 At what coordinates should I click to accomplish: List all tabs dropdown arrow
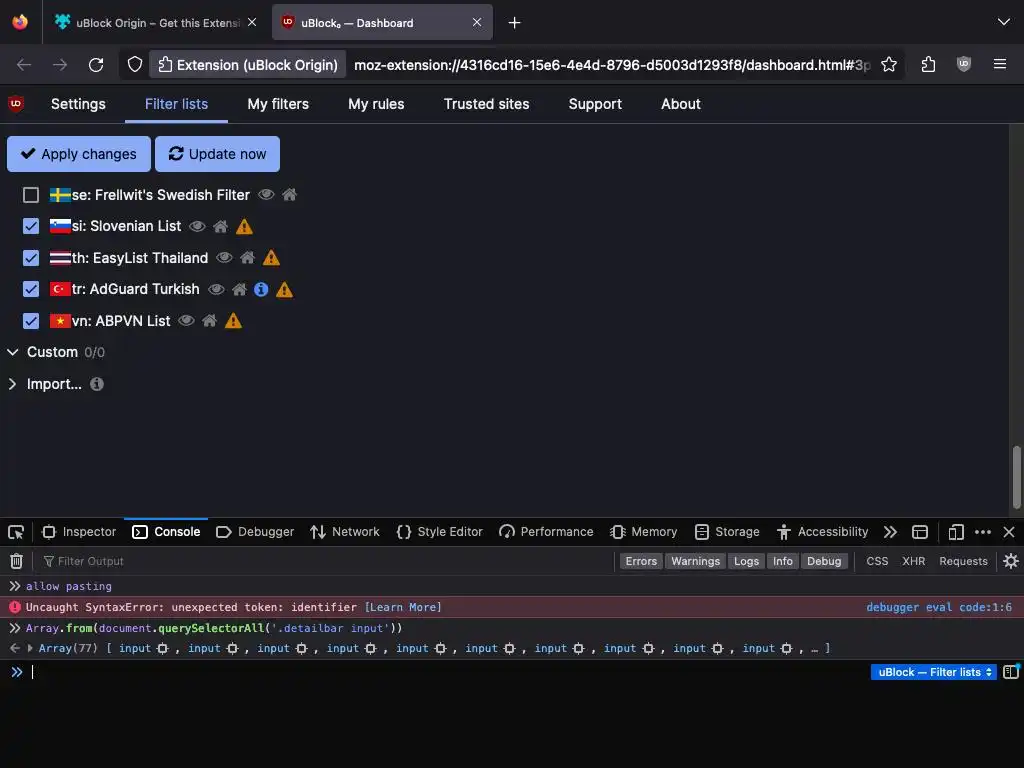[x=1004, y=22]
